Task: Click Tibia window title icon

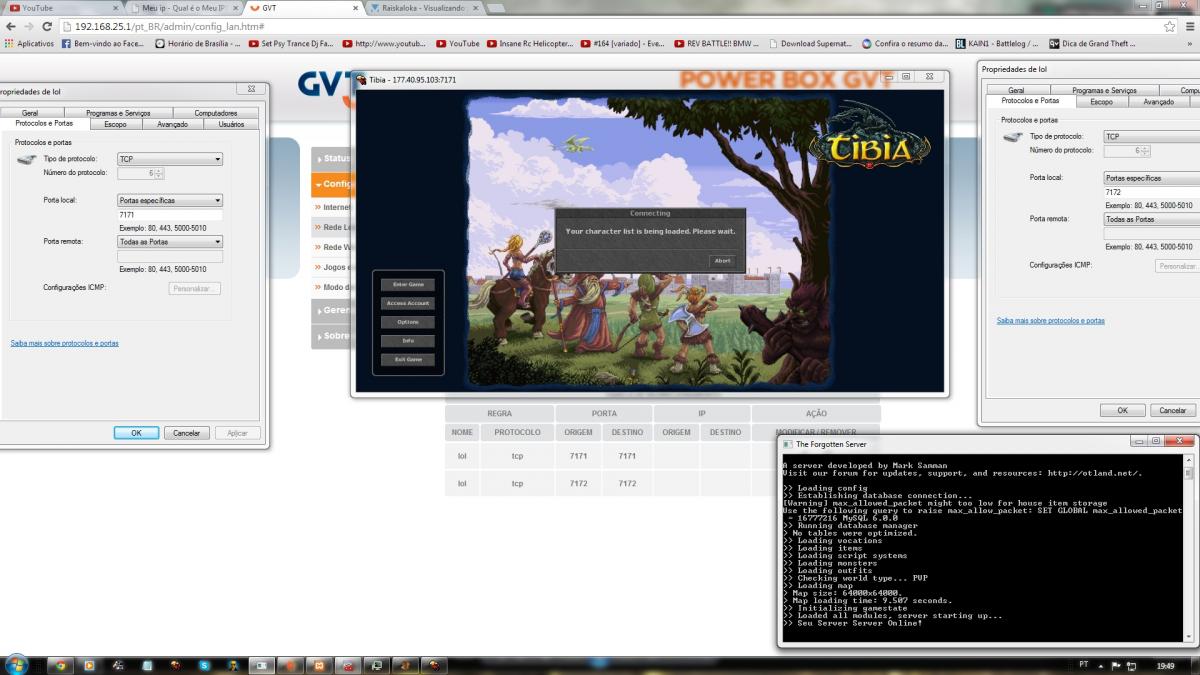Action: [x=361, y=79]
